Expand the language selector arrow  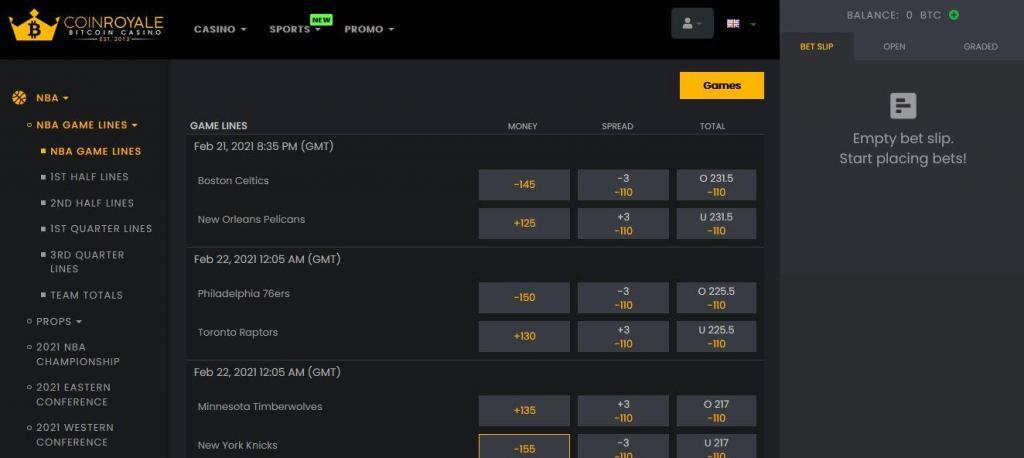coord(753,24)
